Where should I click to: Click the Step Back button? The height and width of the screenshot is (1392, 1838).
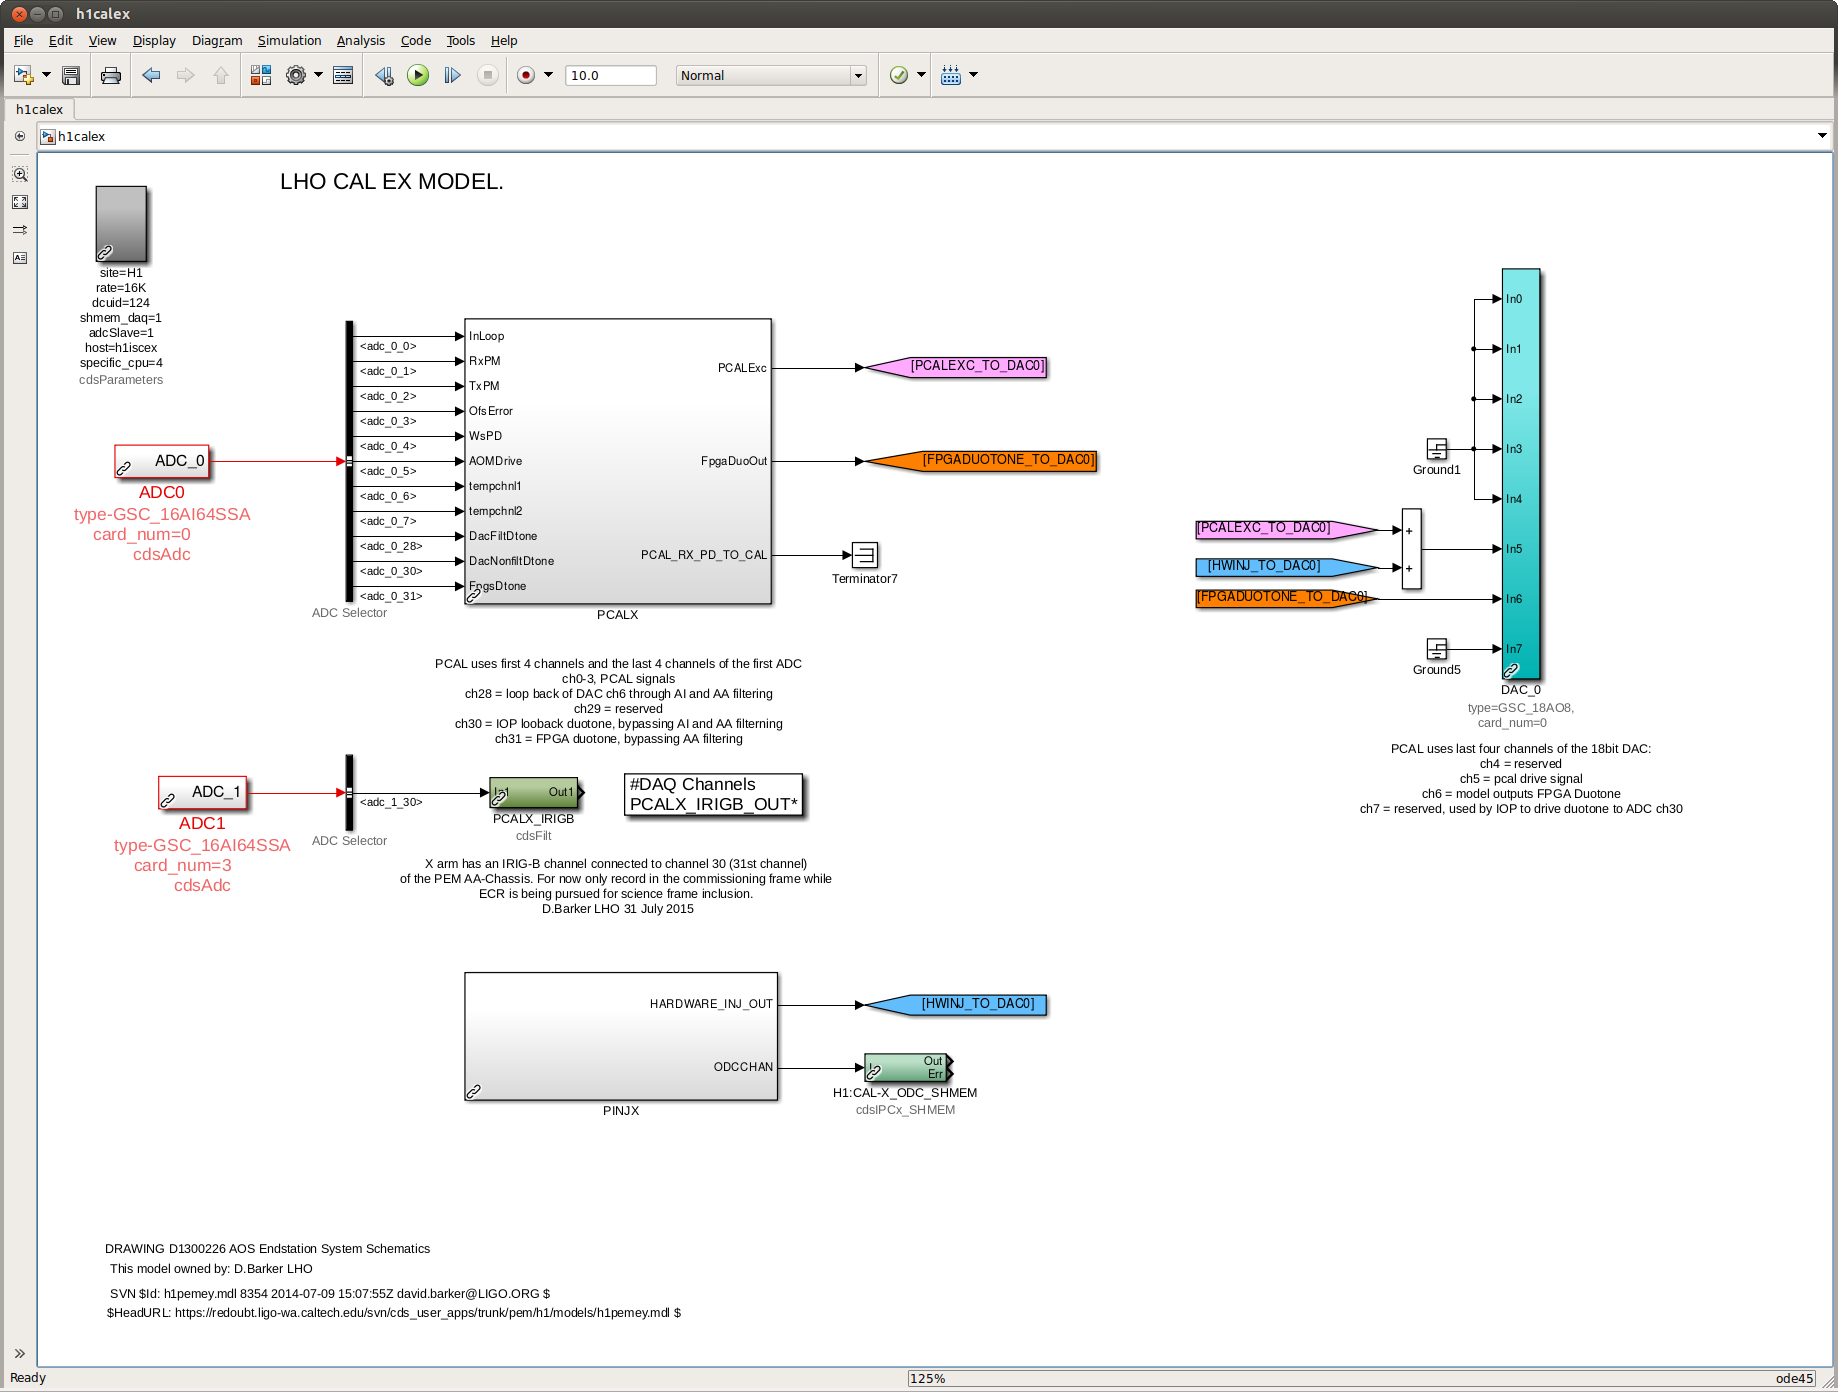click(384, 75)
